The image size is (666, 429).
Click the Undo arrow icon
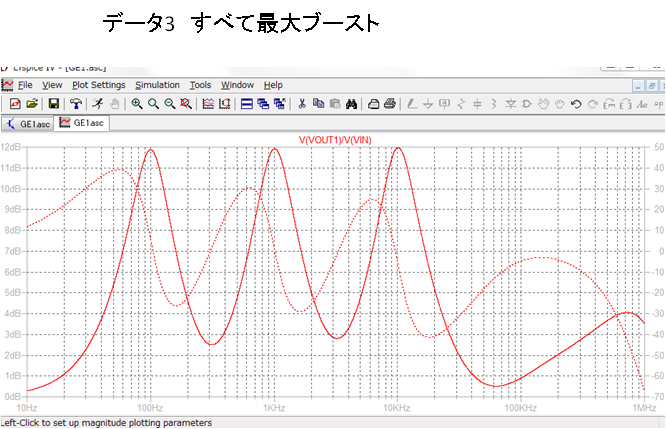tap(576, 104)
